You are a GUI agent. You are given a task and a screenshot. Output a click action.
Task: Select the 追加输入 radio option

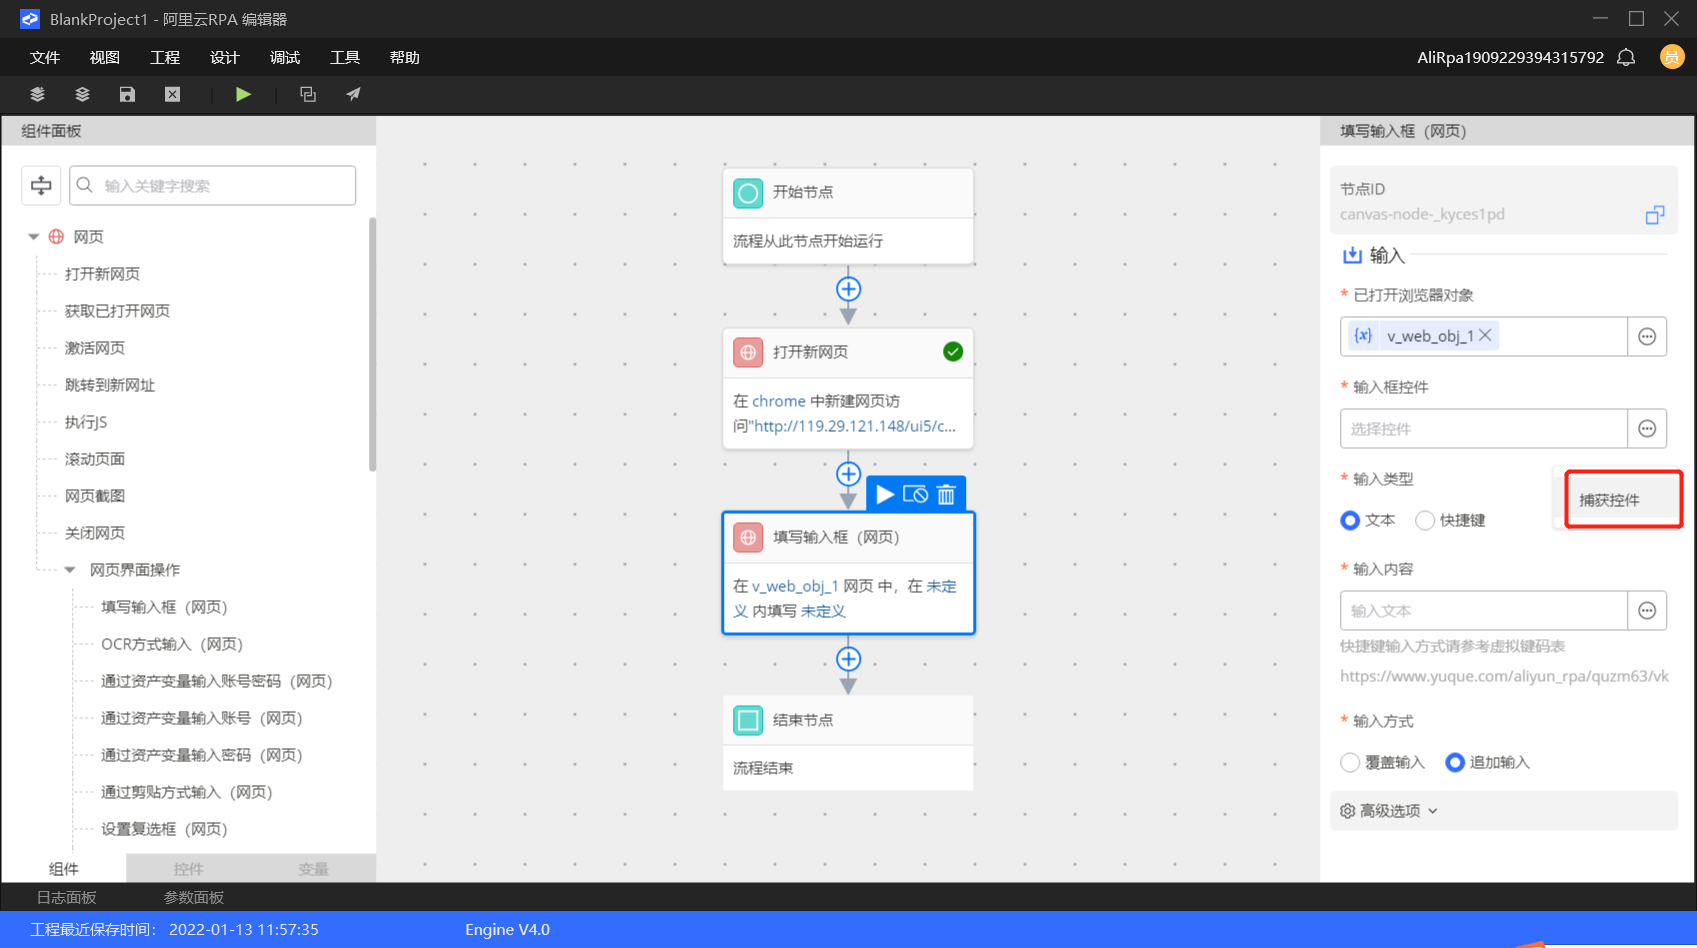point(1455,762)
